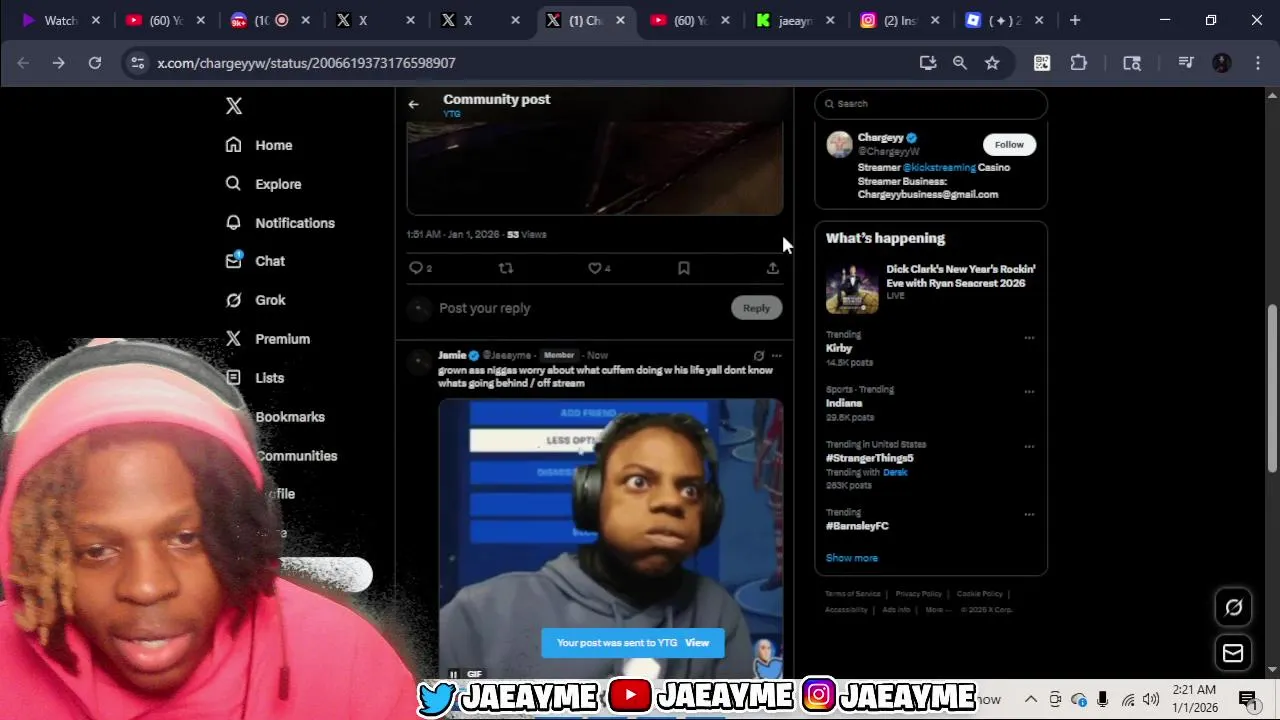Click the repost icon on the post
Screen dimensions: 1280x720
click(x=506, y=268)
